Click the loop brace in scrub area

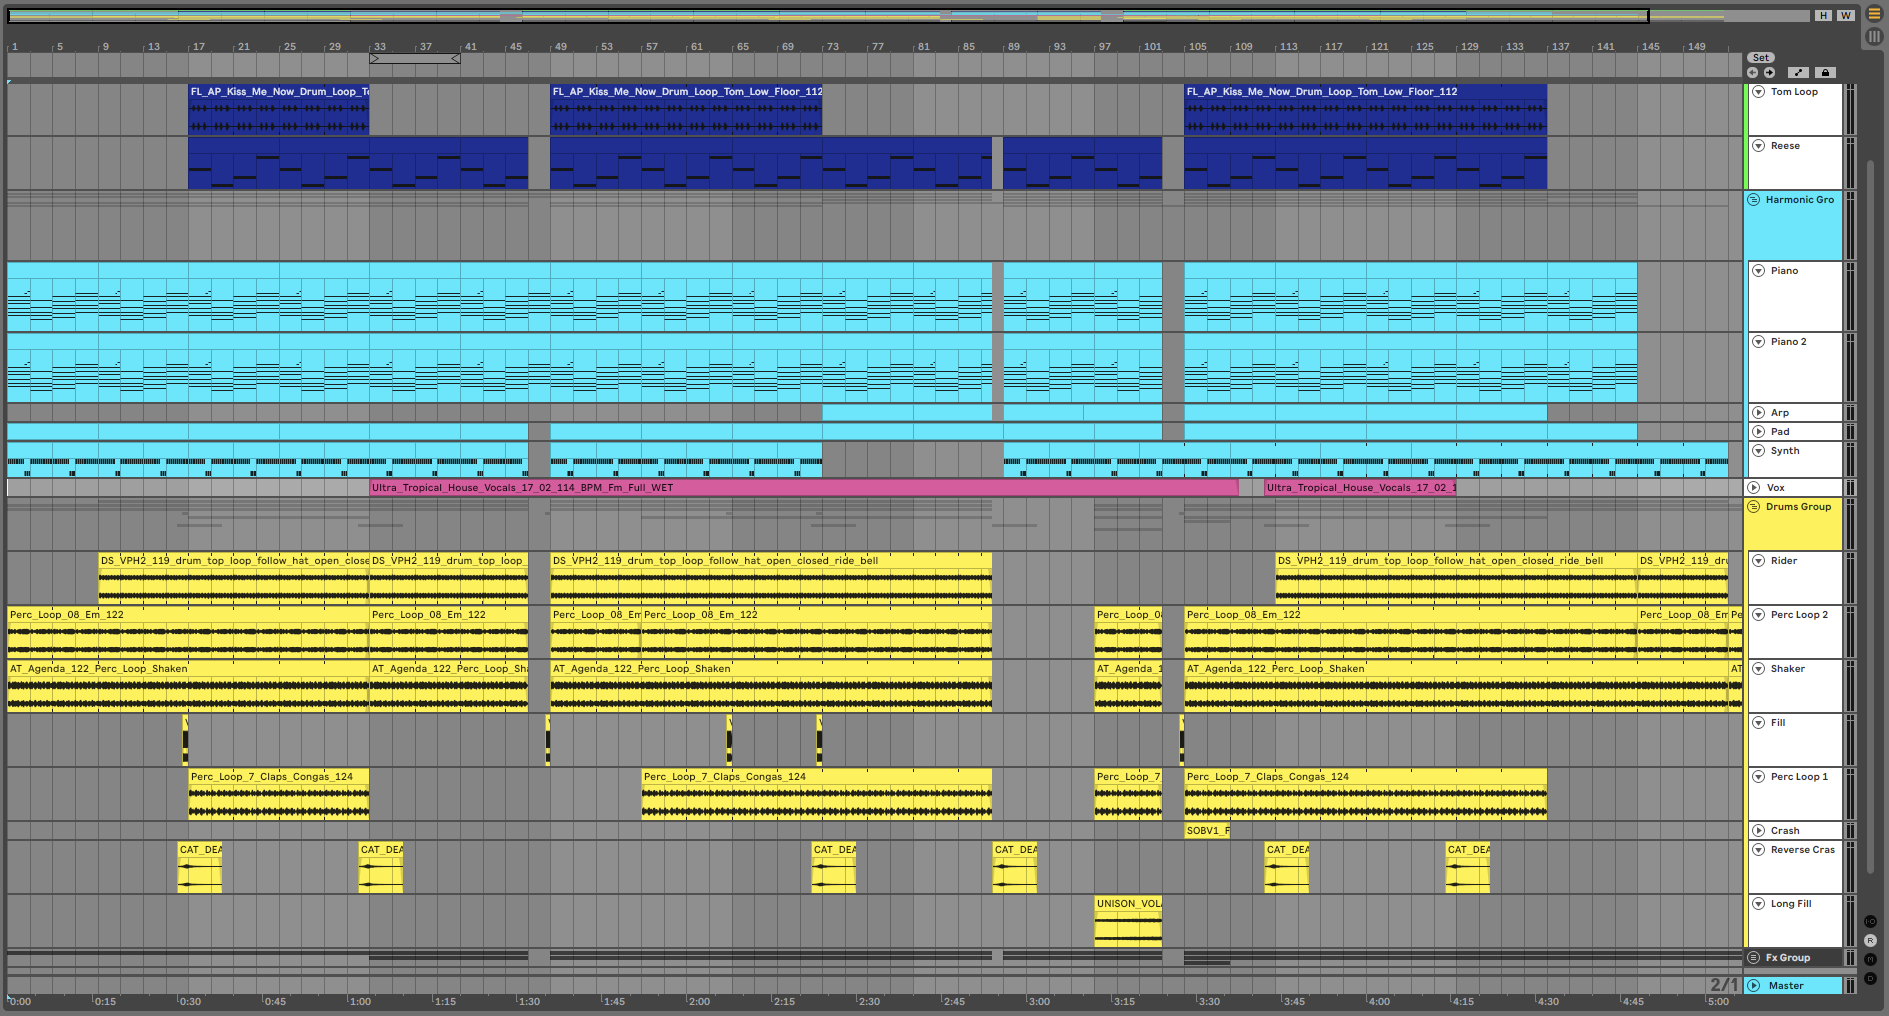pyautogui.click(x=415, y=59)
